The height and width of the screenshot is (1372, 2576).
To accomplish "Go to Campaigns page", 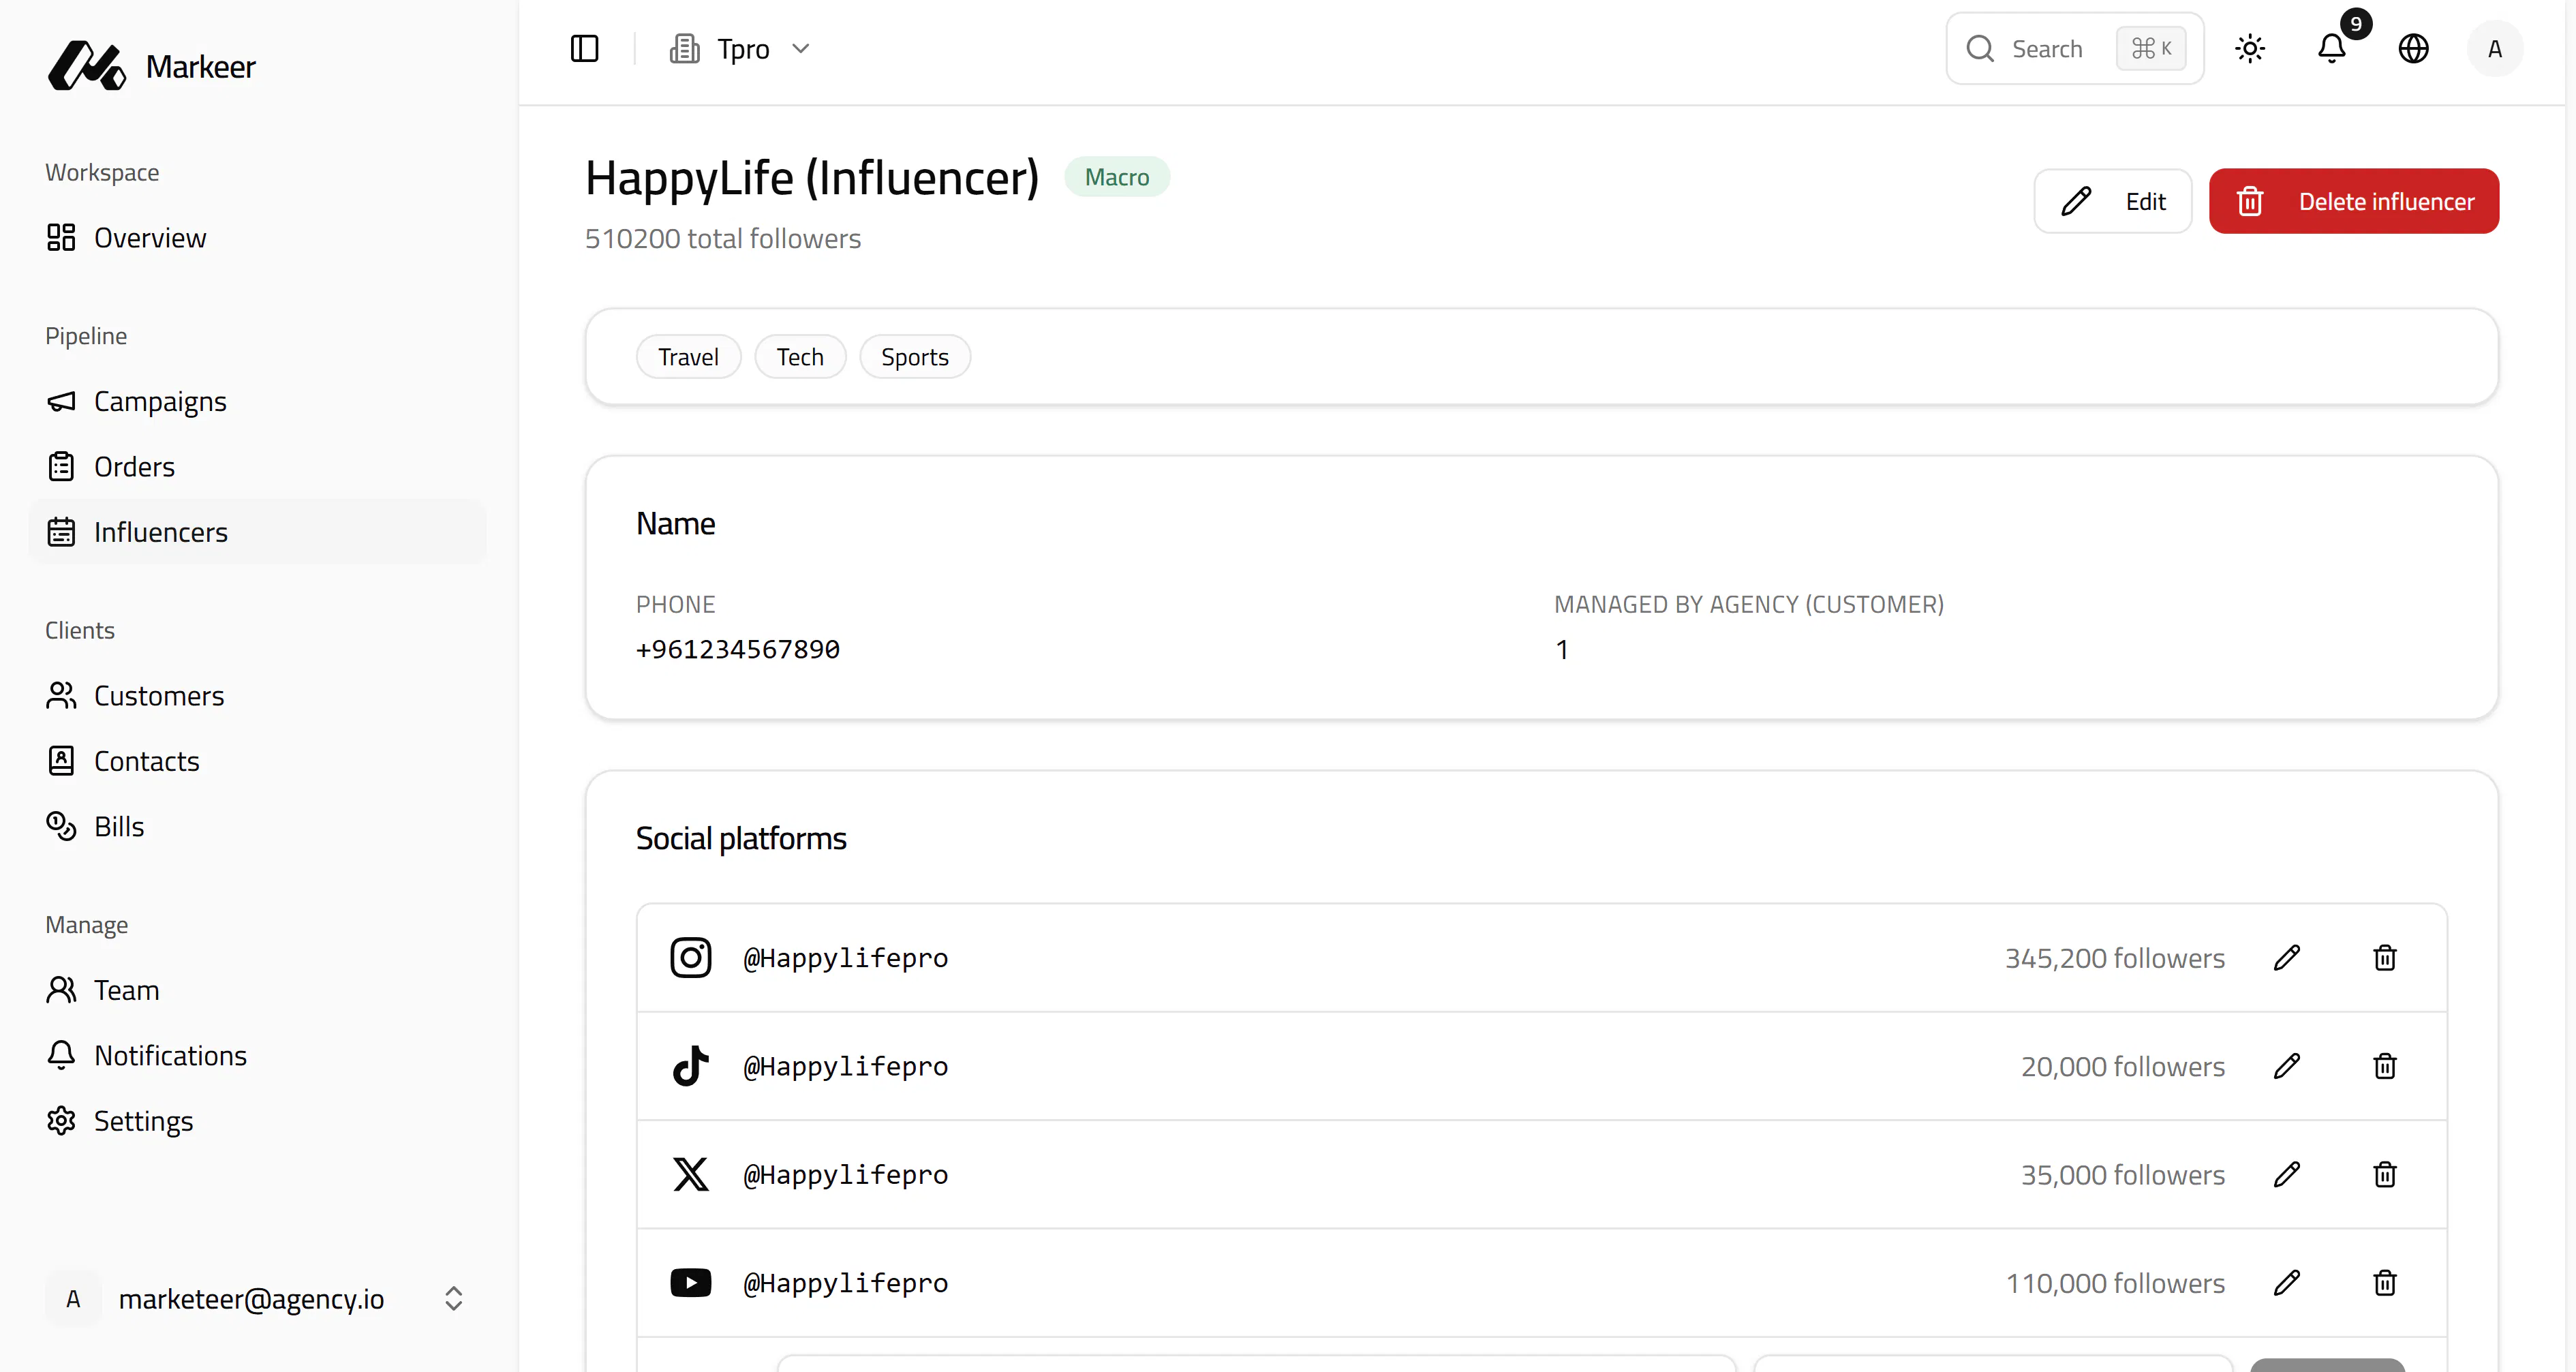I will click(x=257, y=401).
